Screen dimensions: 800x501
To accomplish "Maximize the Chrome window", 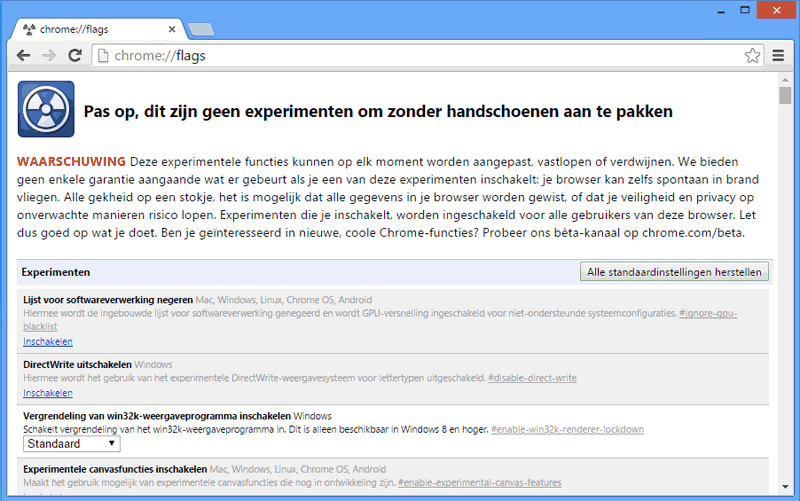I will (745, 10).
